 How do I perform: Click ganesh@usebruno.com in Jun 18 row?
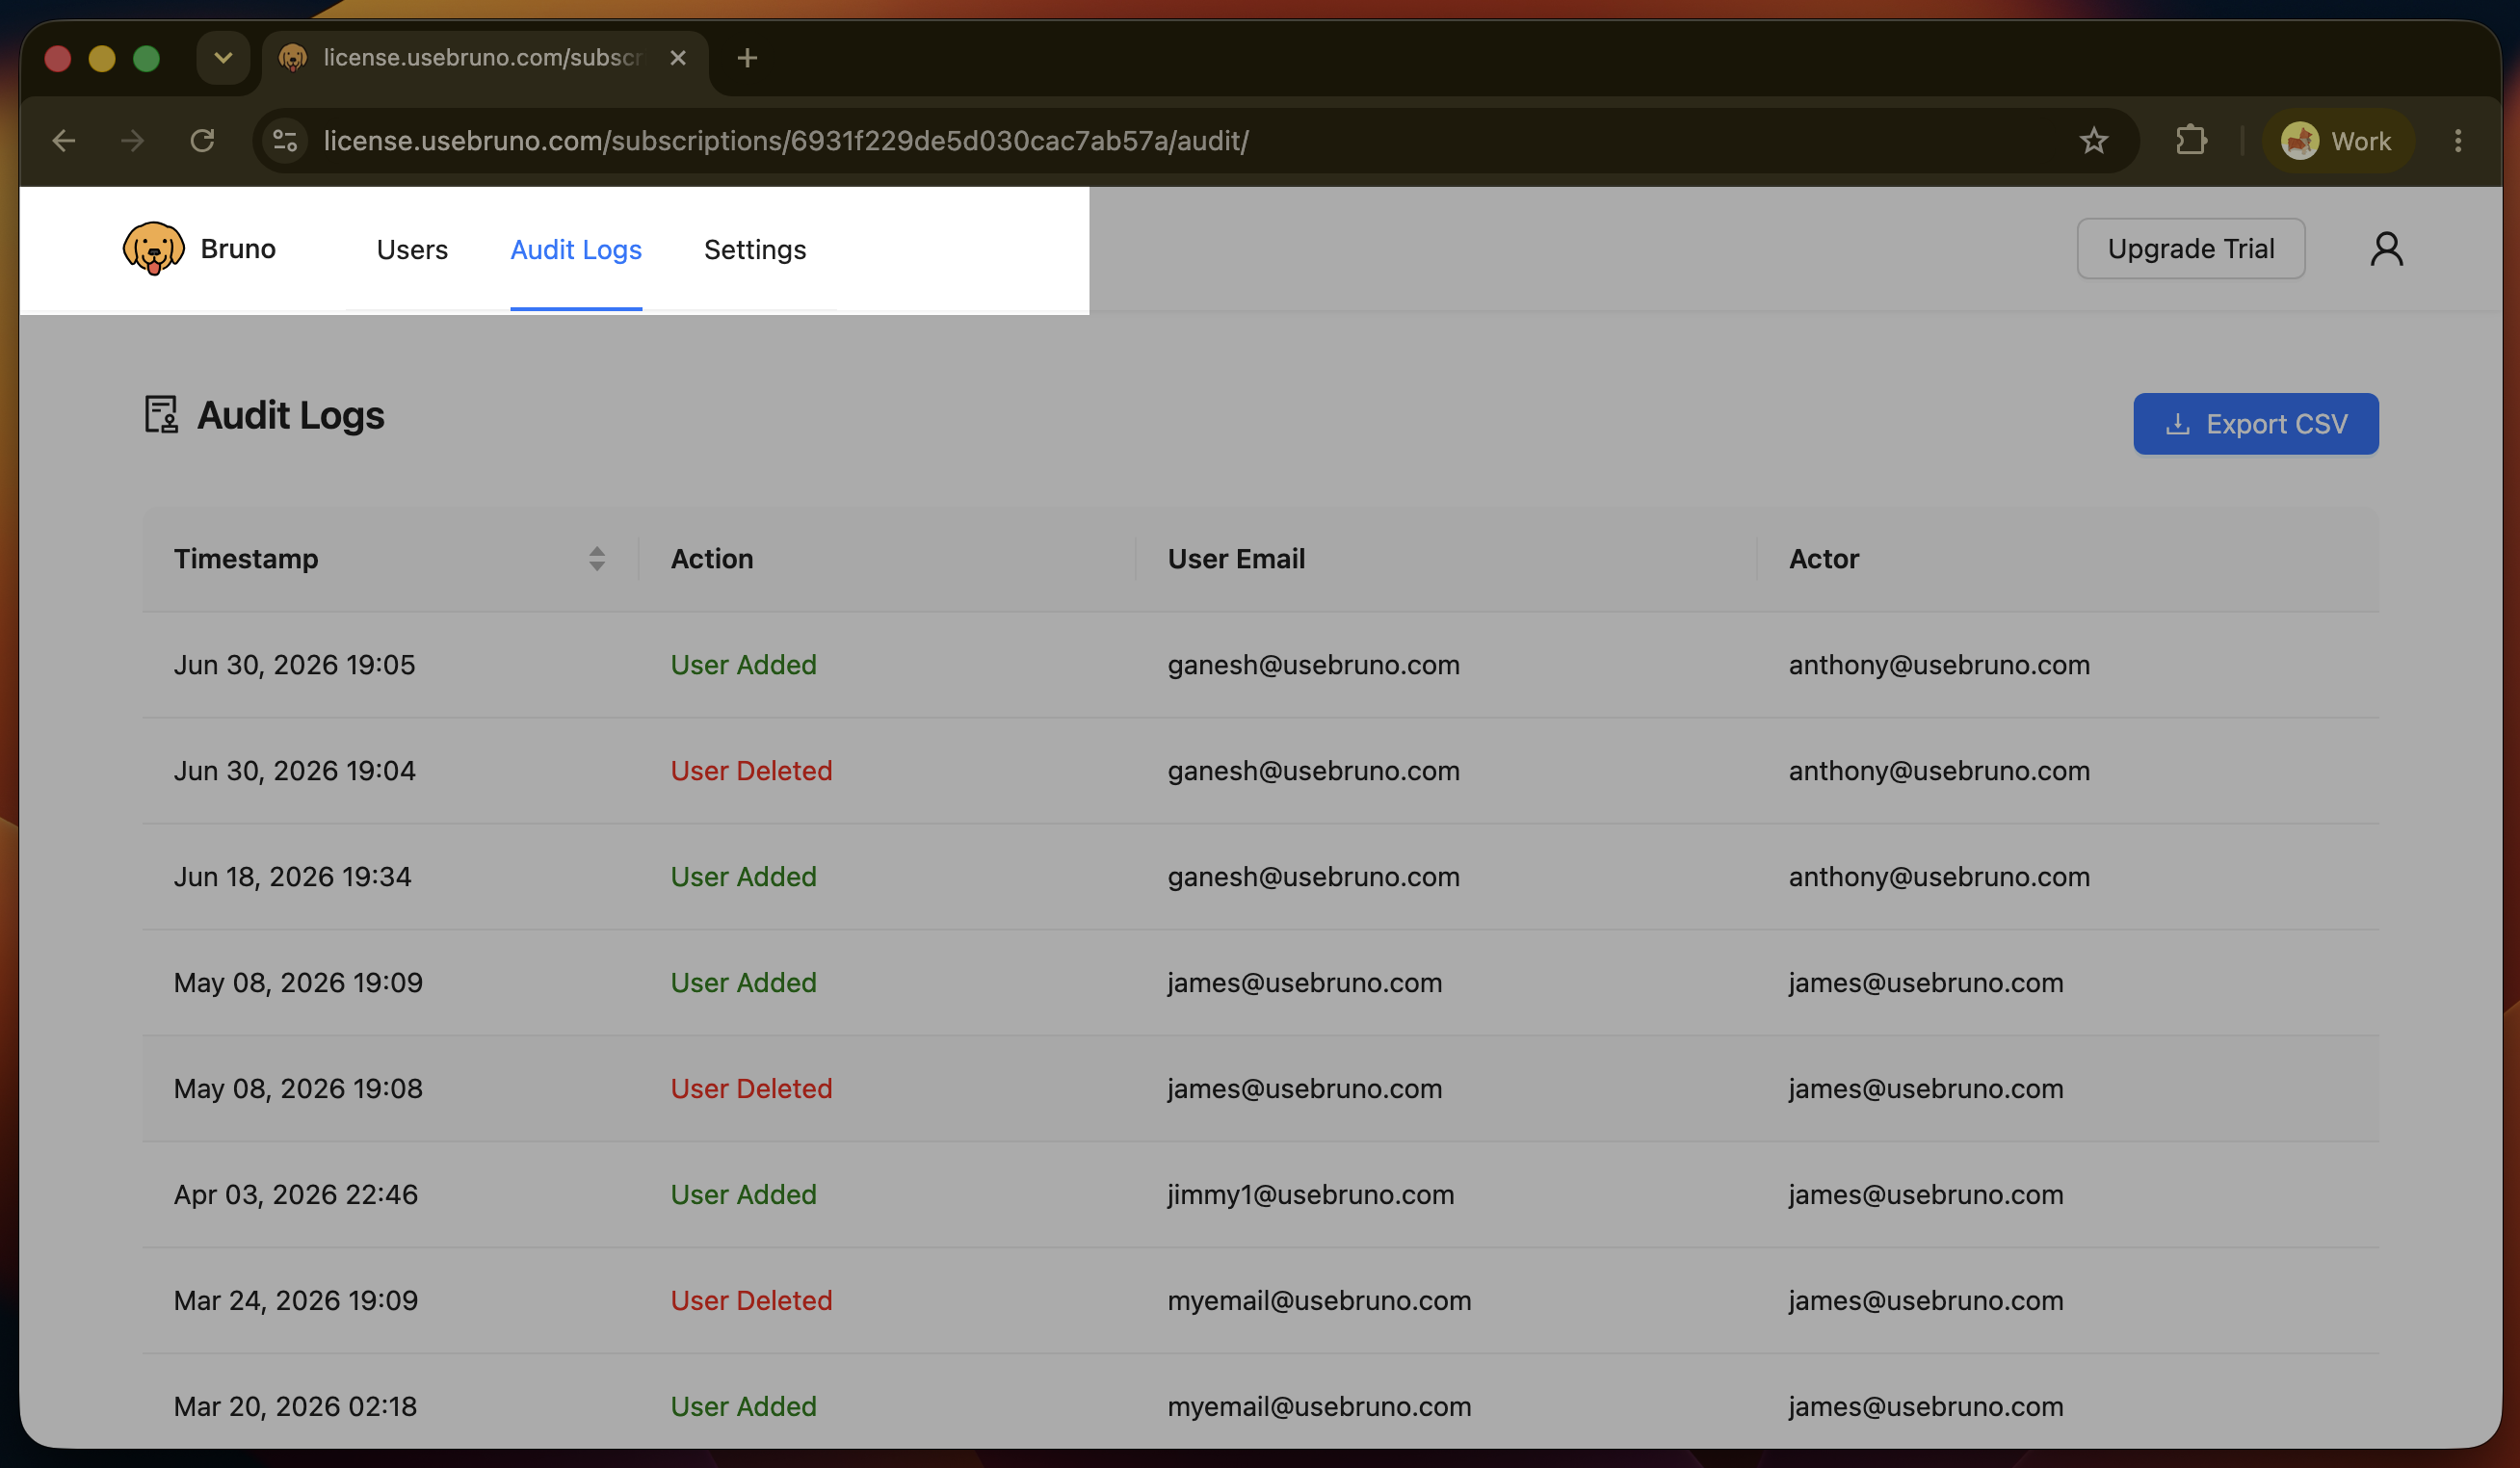coord(1313,877)
